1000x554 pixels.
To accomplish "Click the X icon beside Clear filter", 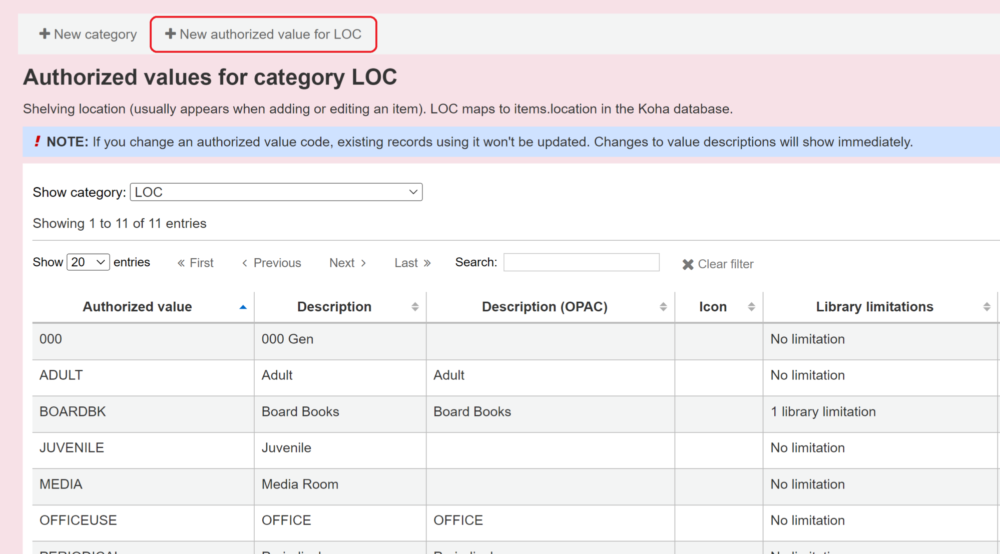I will tap(688, 265).
